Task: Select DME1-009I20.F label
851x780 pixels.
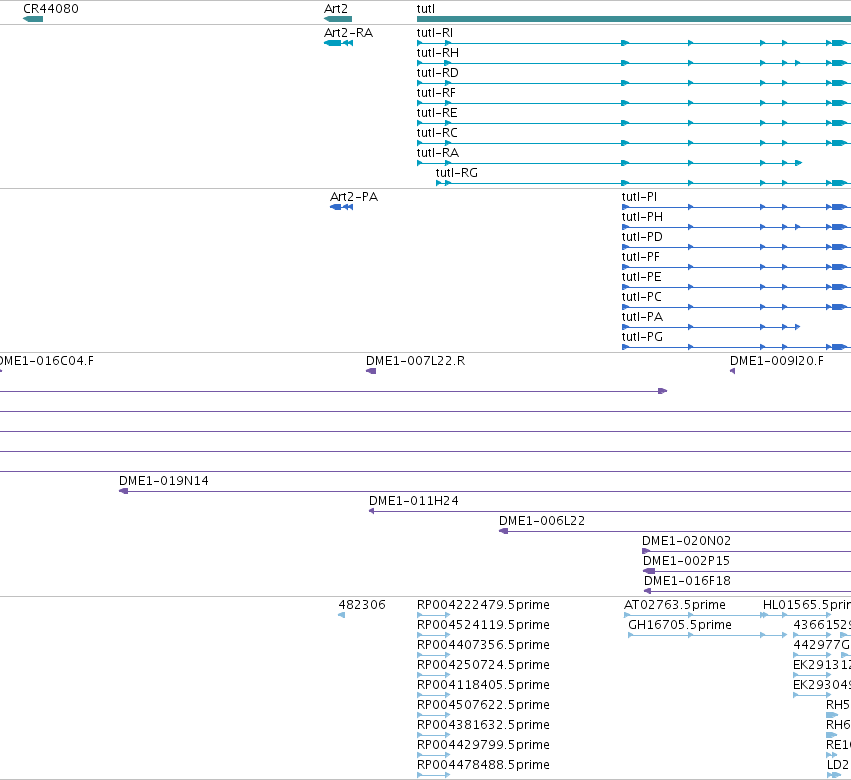Action: (x=777, y=361)
